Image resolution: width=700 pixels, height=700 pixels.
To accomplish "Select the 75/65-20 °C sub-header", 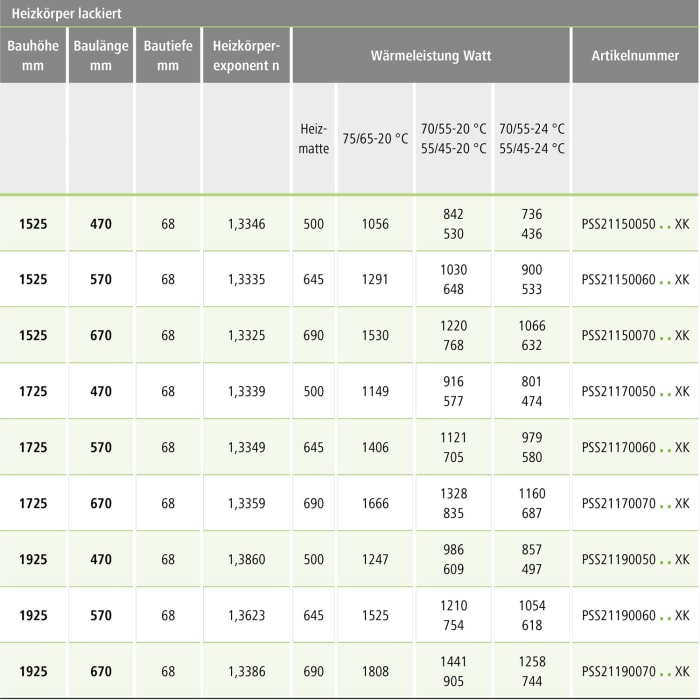I will tap(375, 139).
